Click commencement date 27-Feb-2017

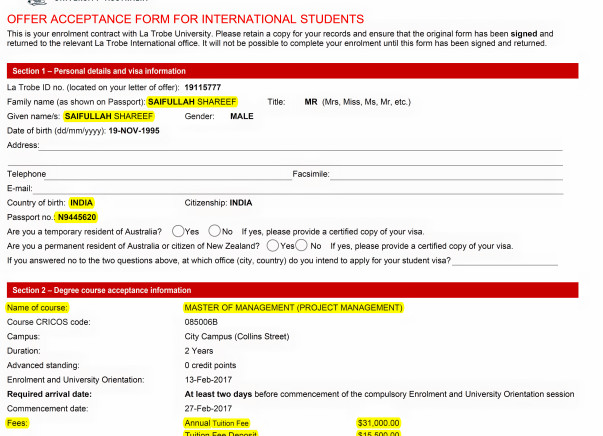pos(208,409)
